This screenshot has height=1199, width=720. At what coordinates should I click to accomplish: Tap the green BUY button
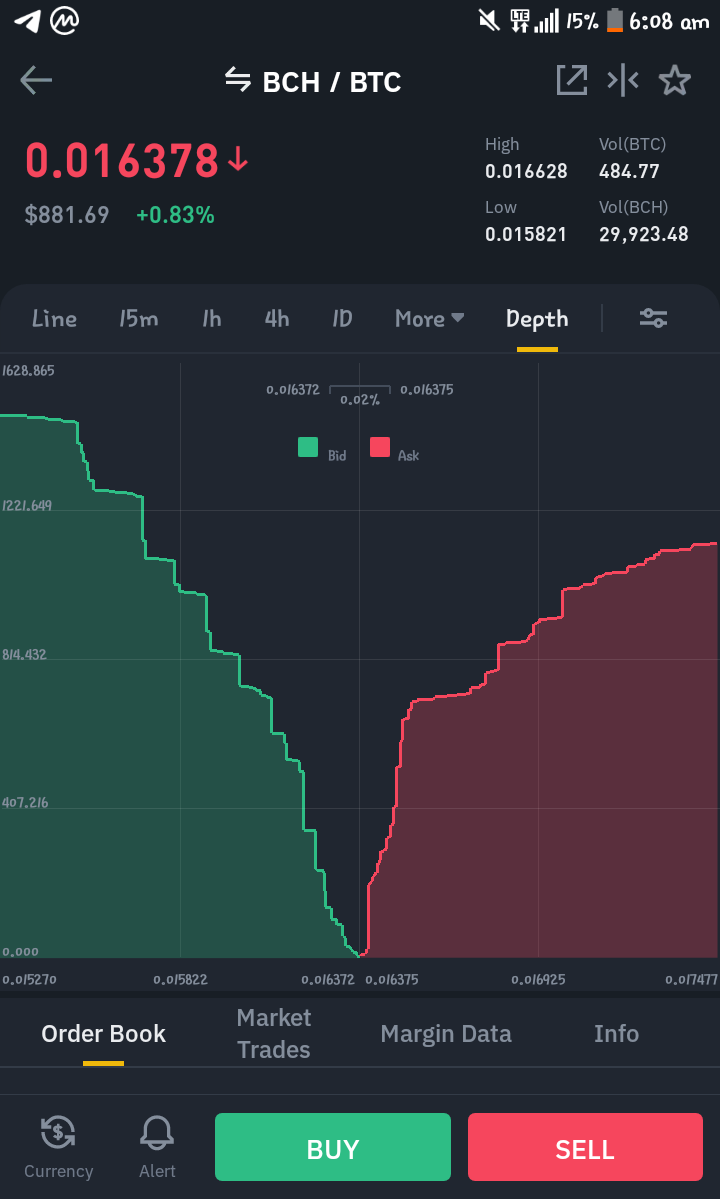[x=332, y=1147]
